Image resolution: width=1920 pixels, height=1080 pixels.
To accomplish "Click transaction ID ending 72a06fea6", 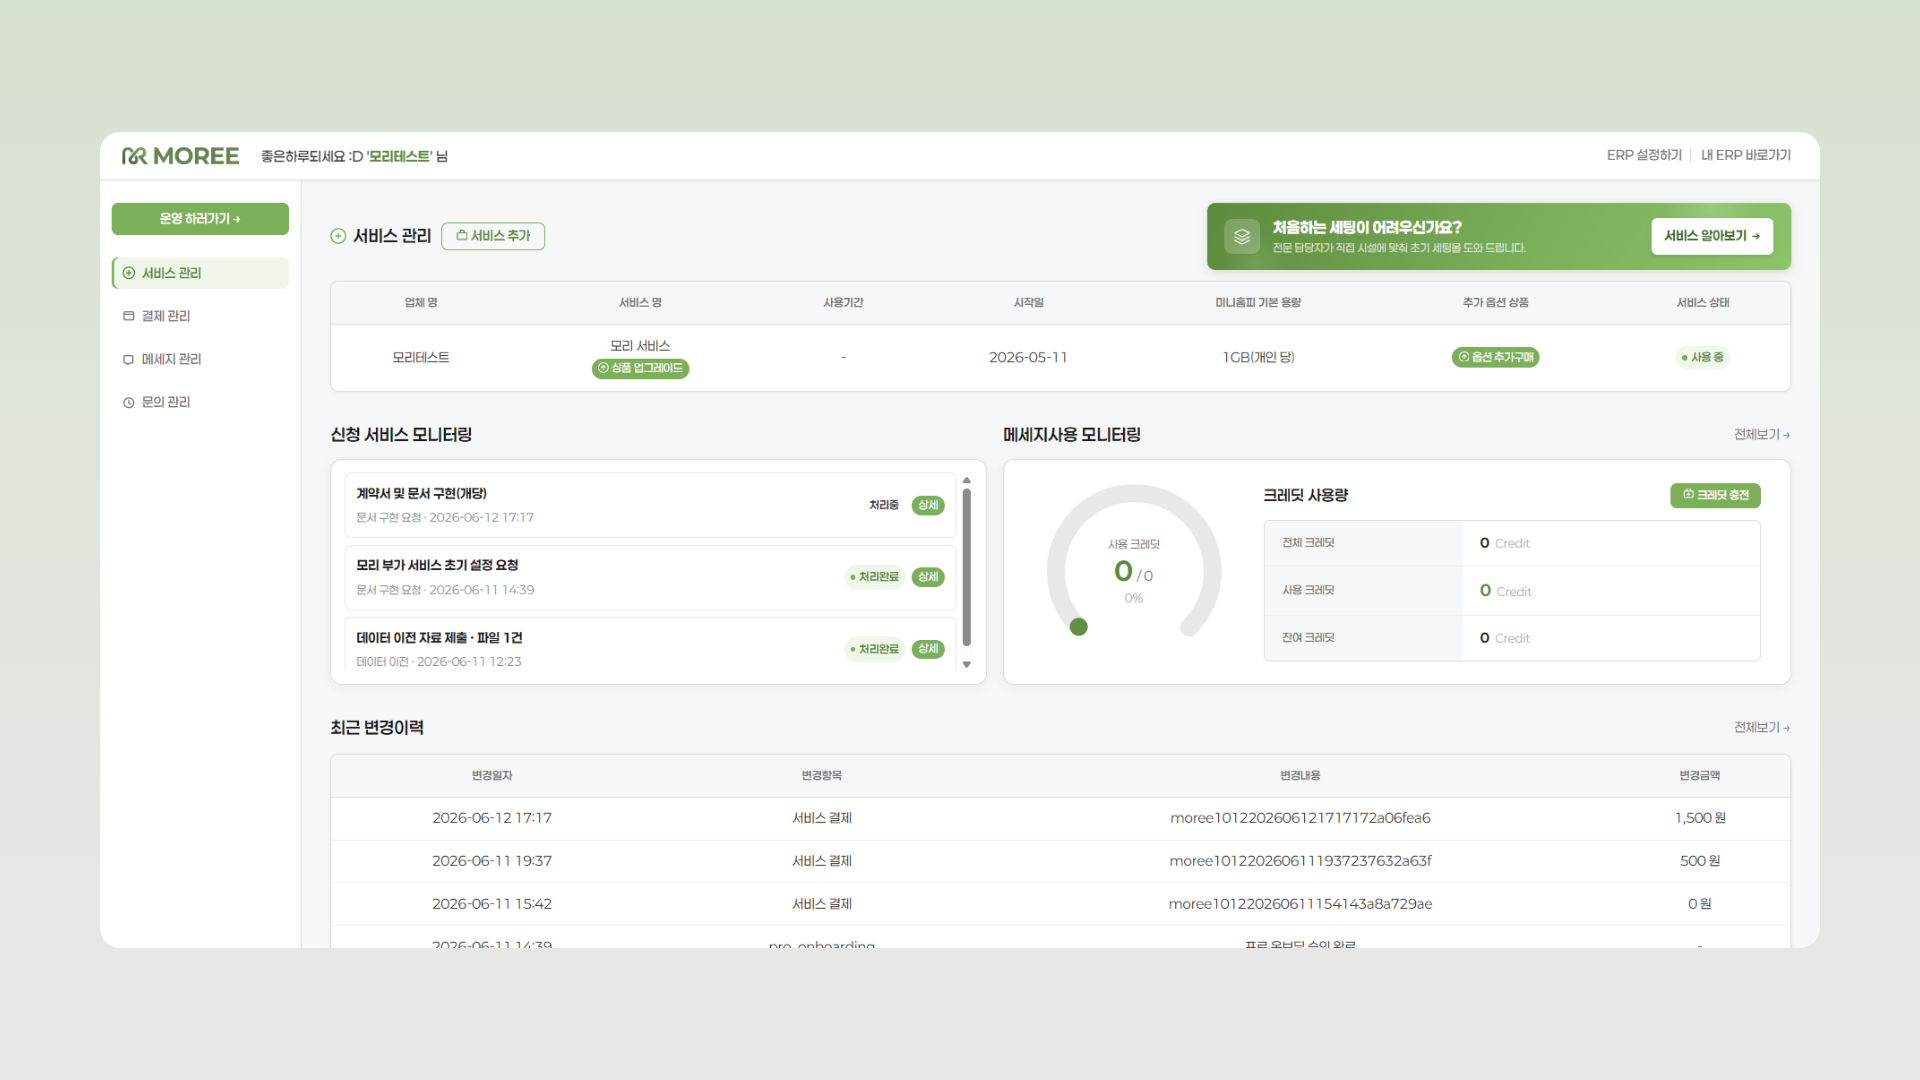I will 1300,818.
